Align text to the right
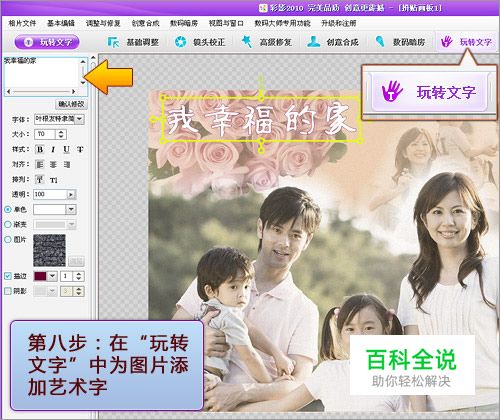This screenshot has height=420, width=500. [67, 164]
